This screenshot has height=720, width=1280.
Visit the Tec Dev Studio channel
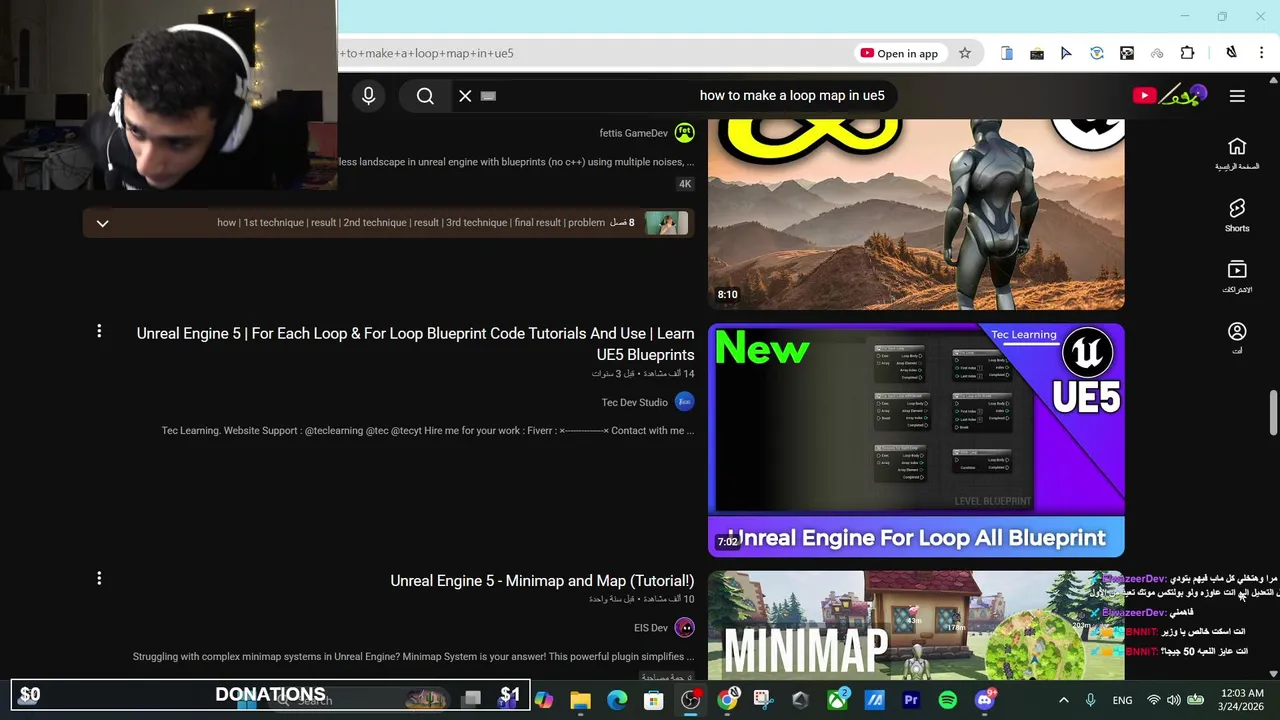[634, 402]
